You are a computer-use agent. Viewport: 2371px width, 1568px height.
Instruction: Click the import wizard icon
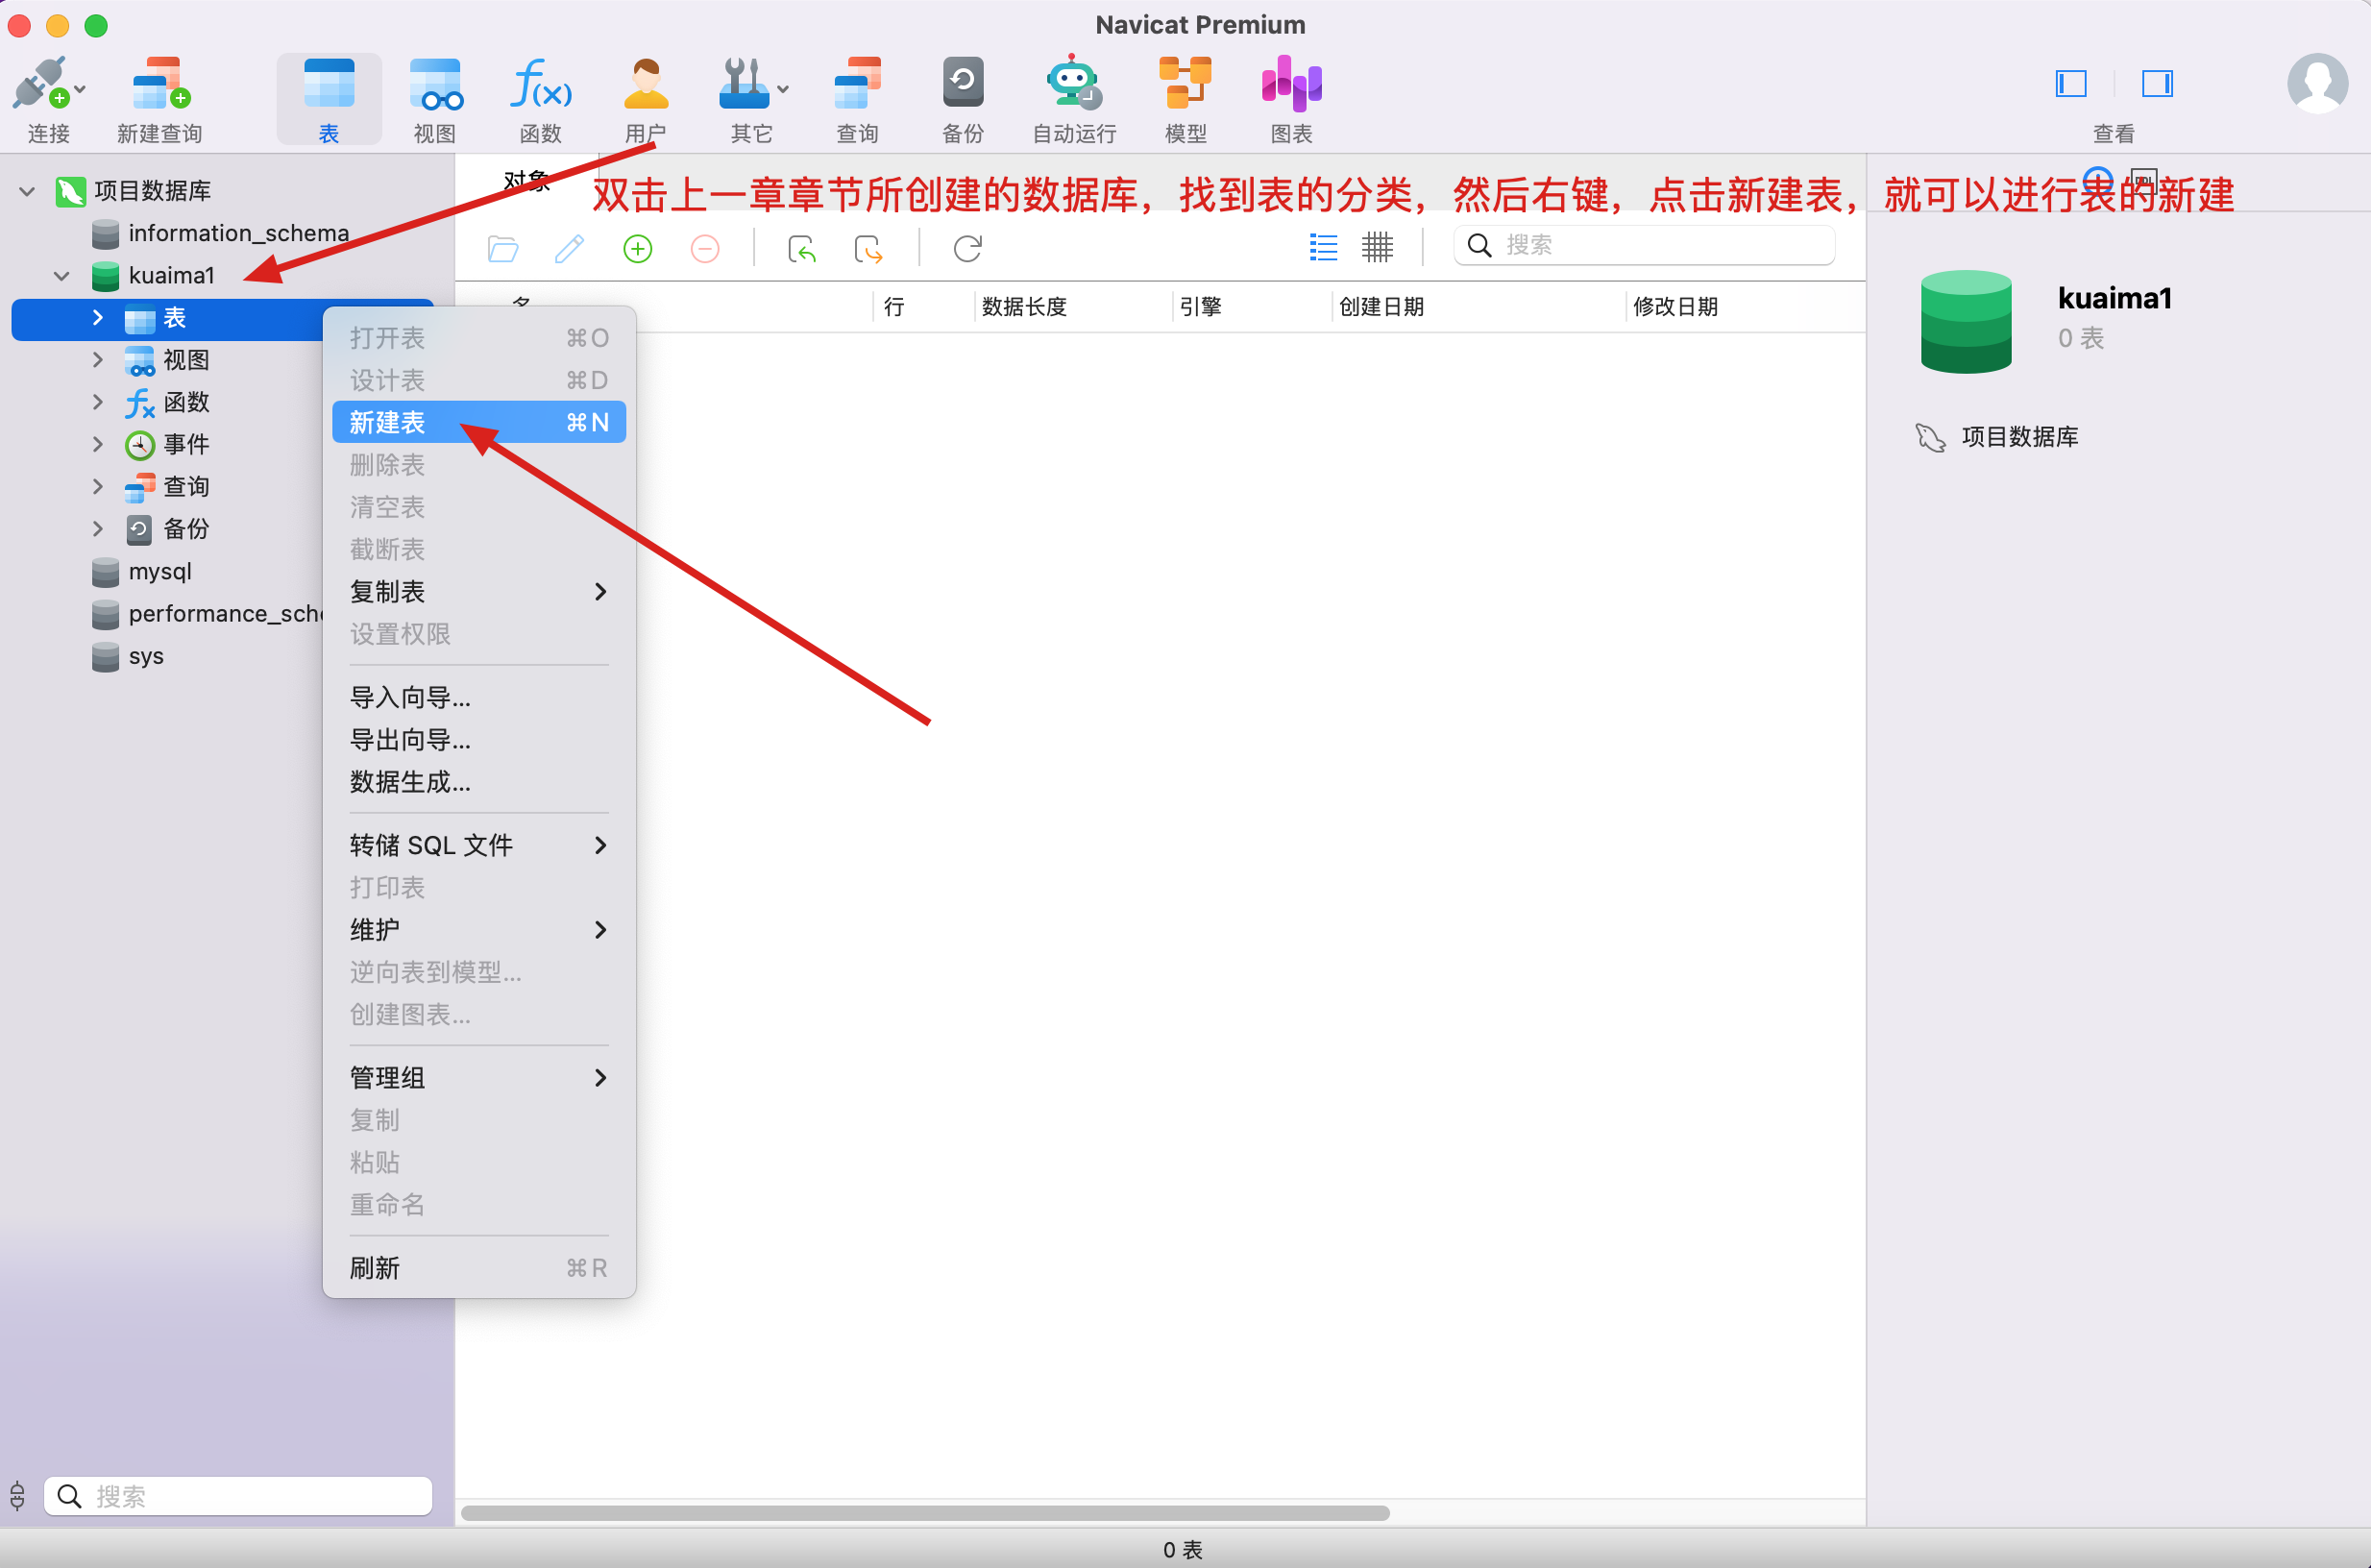point(802,248)
